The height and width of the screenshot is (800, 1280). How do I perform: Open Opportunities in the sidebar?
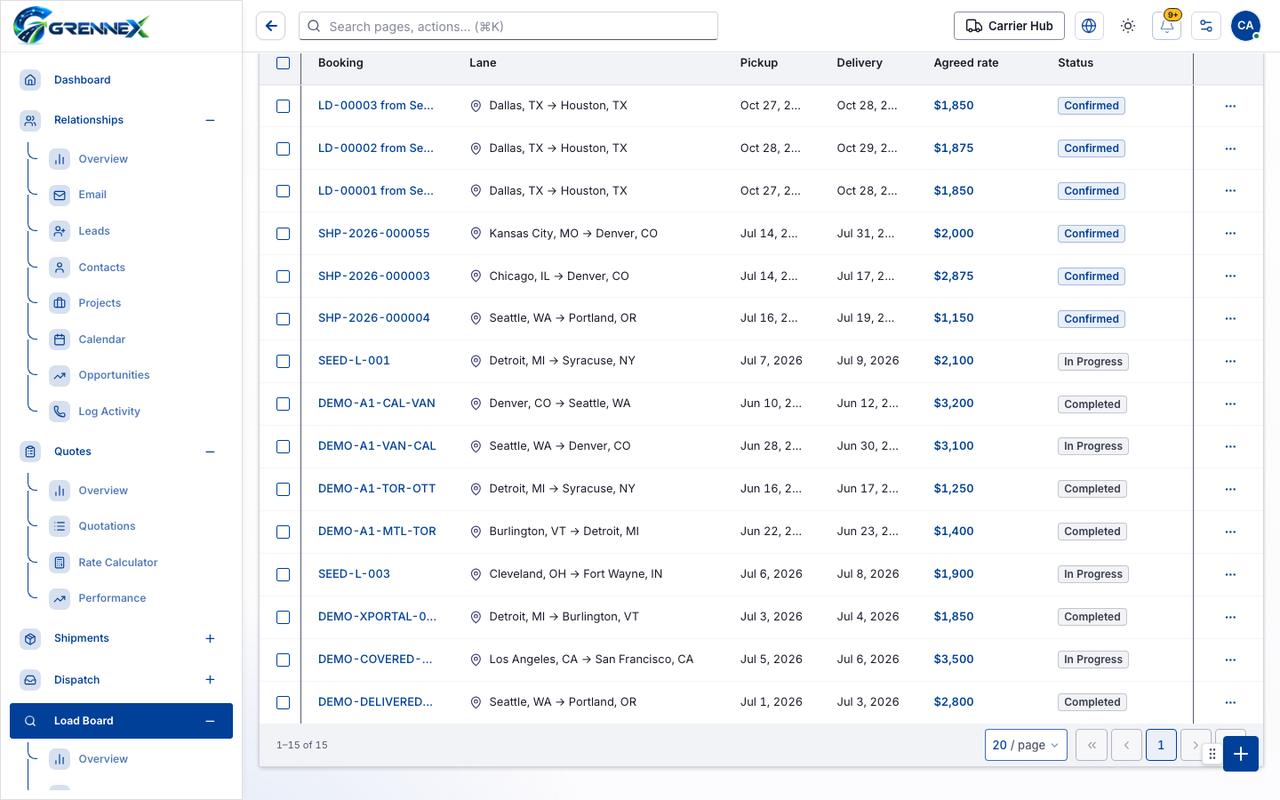[x=114, y=375]
